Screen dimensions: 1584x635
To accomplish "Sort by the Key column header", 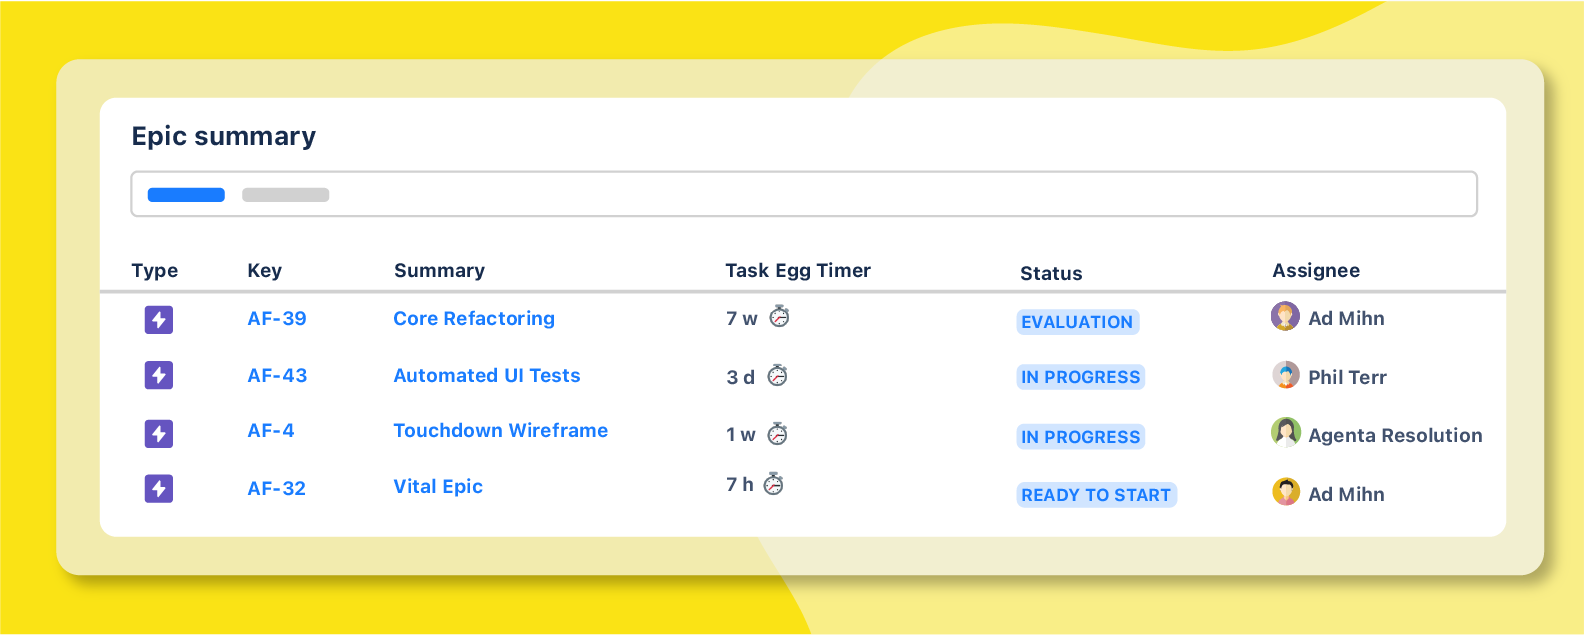I will click(265, 271).
